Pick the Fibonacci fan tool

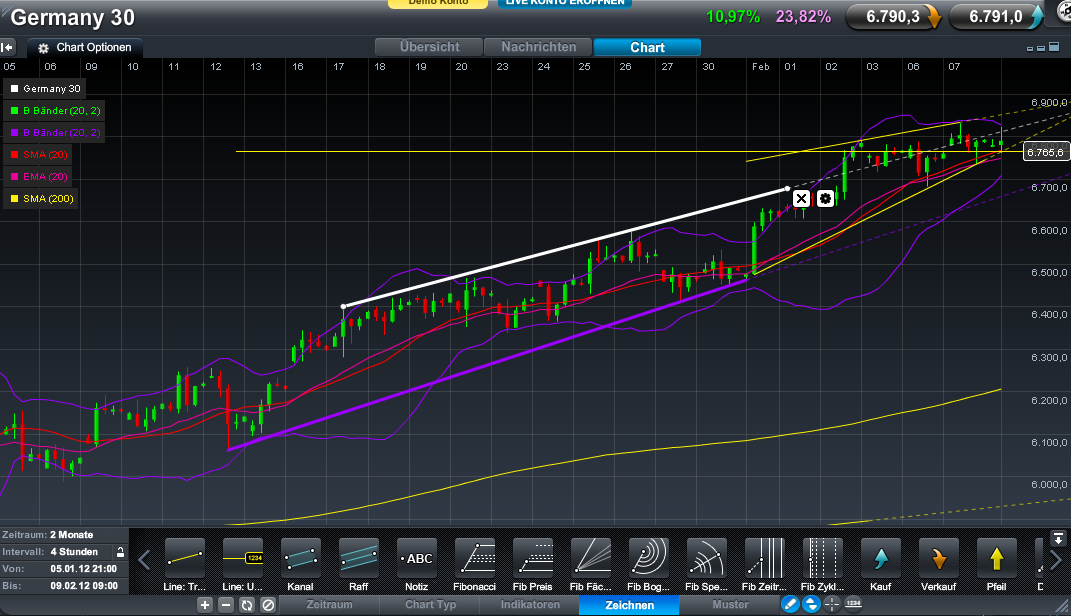tap(591, 564)
